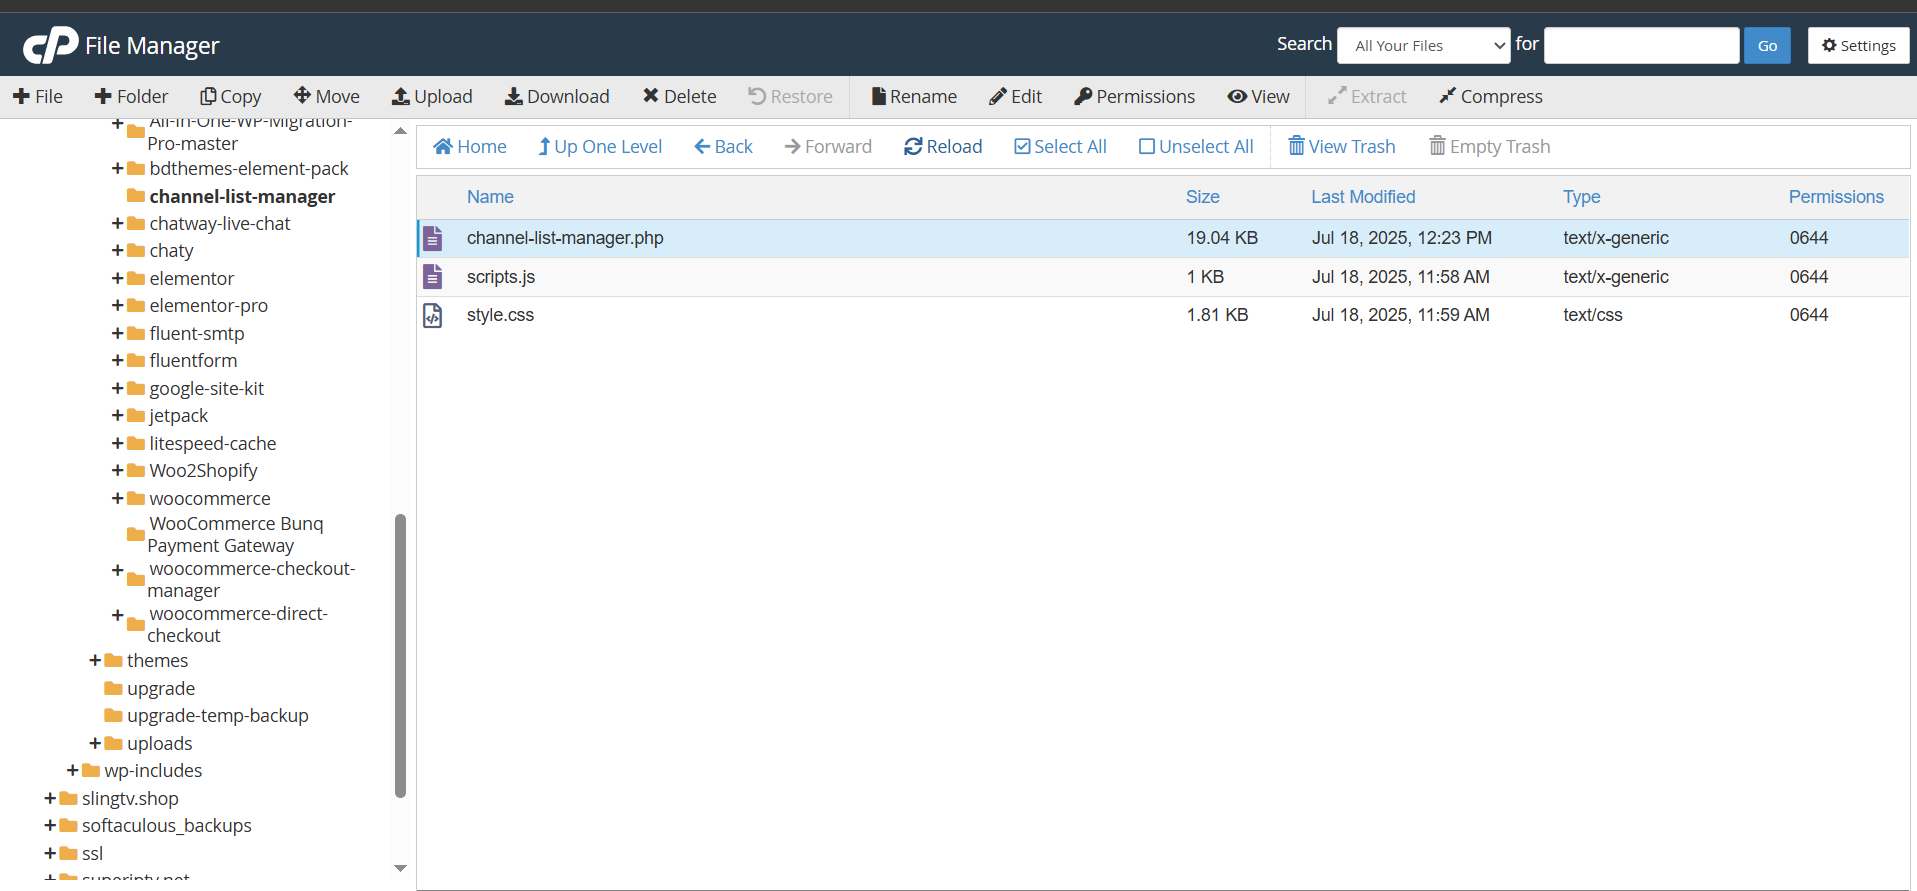Expand the wp-includes folder
Screen dimensions: 1917x891
73,771
